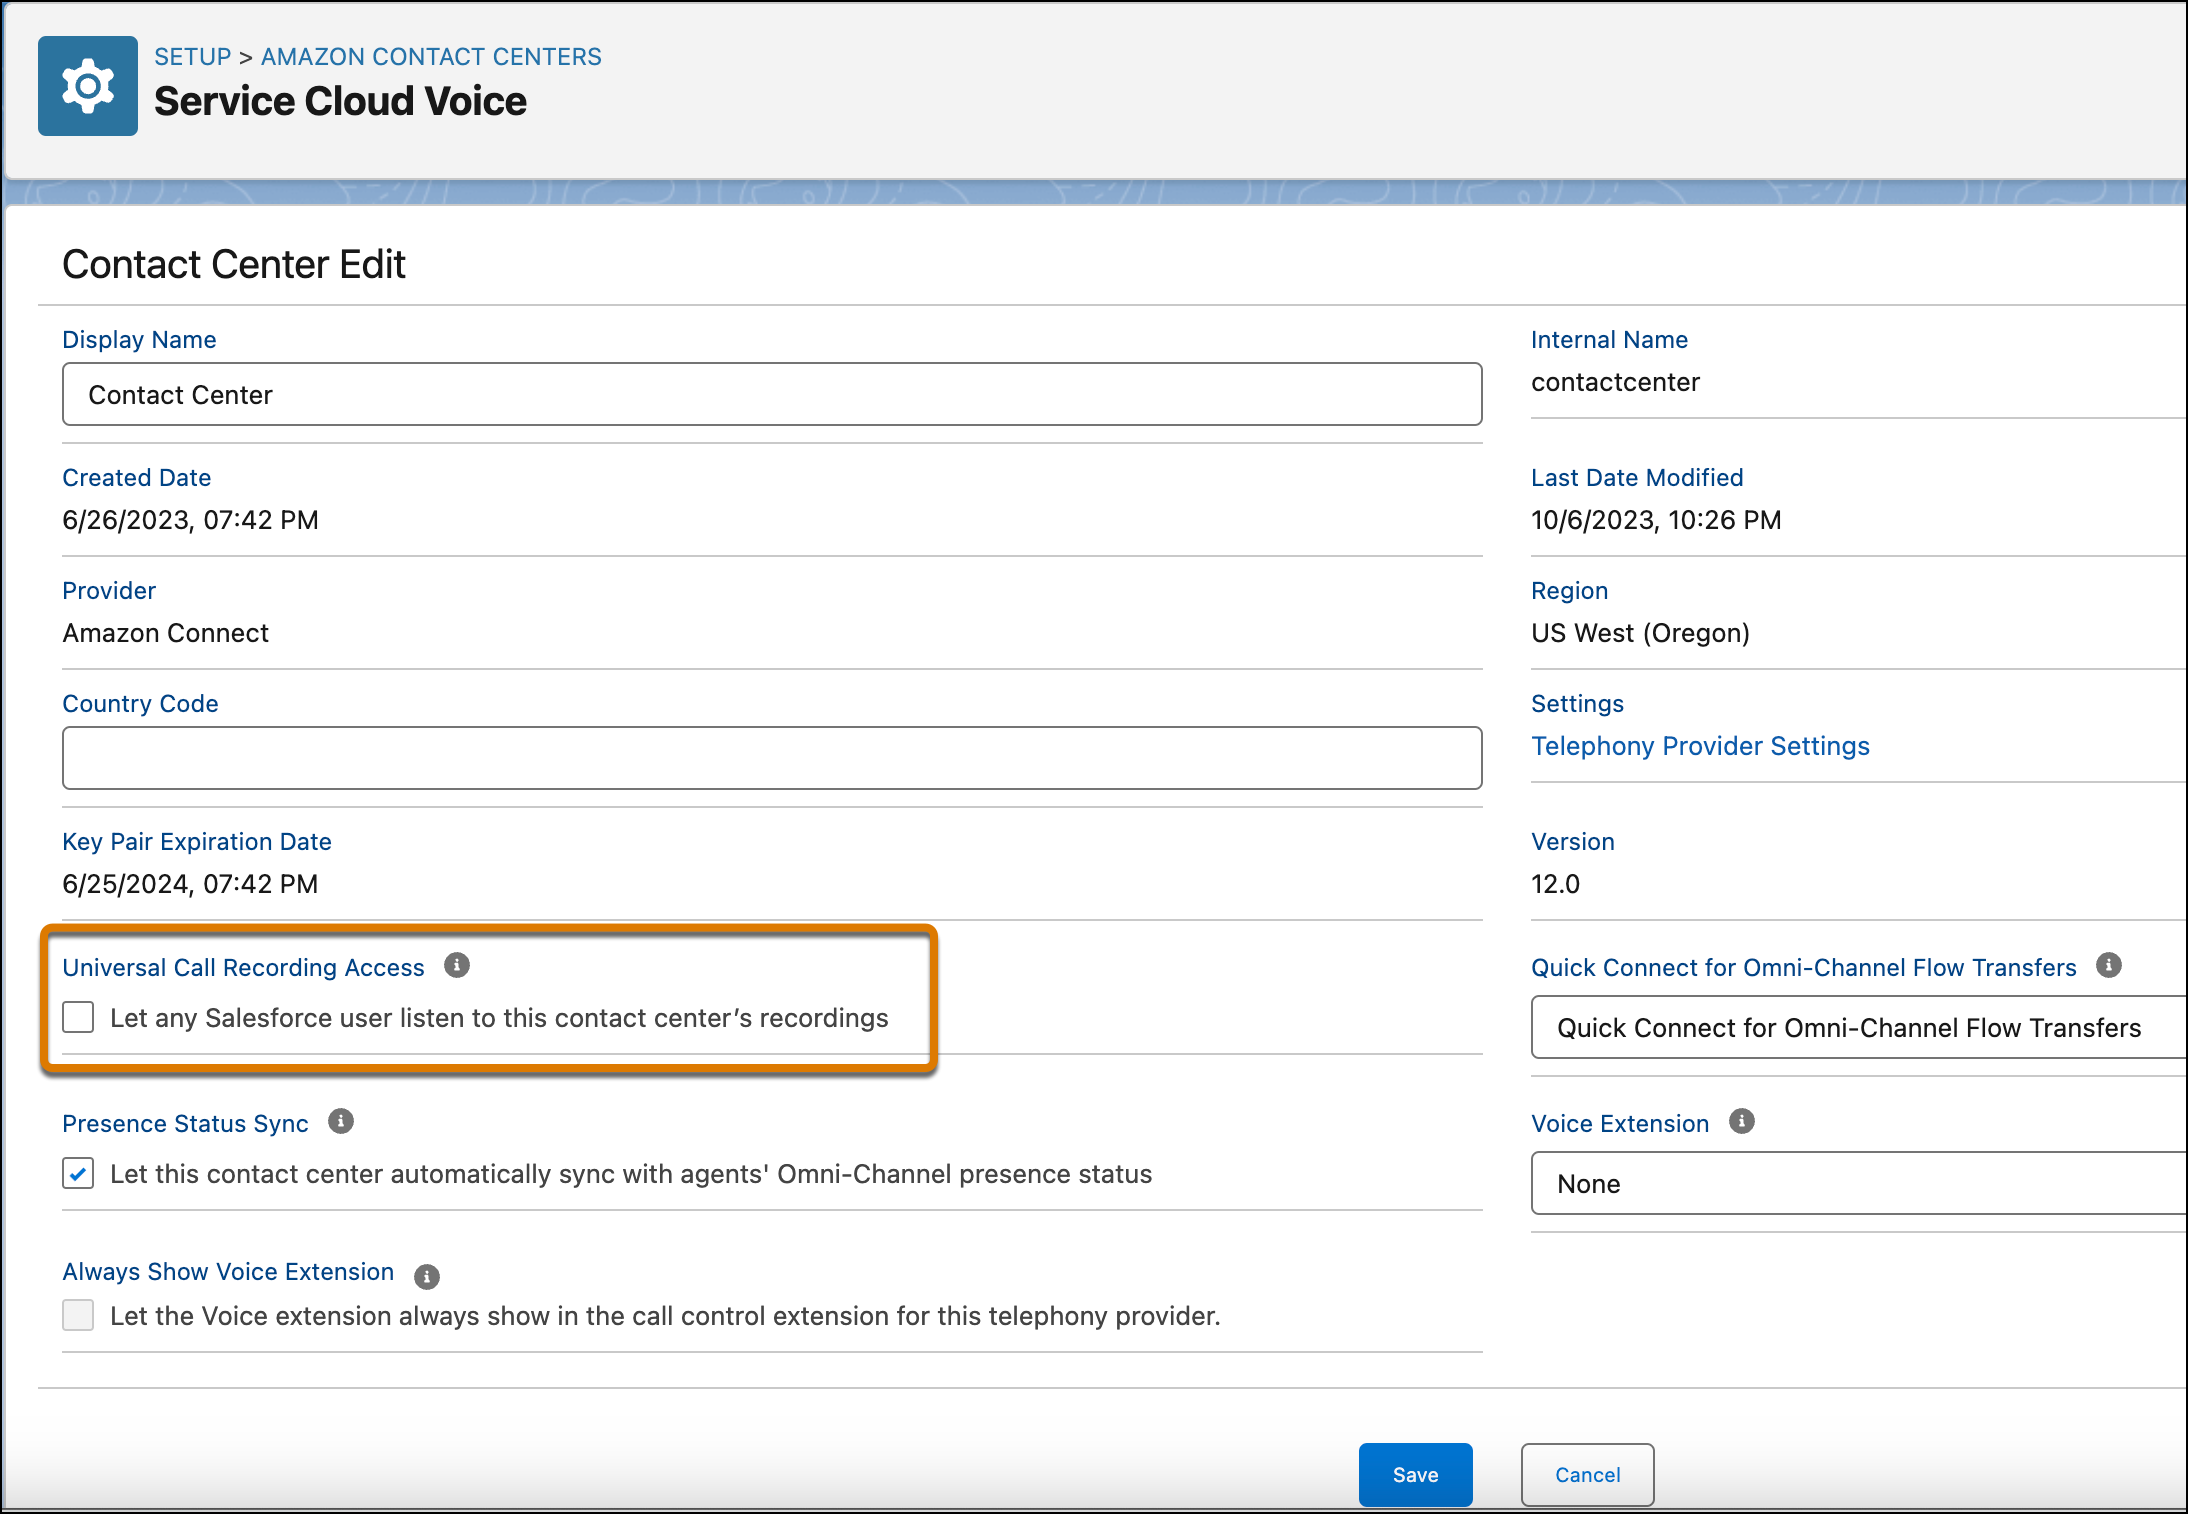This screenshot has width=2188, height=1514.
Task: Select the internal name value 'contactcenter'
Action: (1615, 382)
